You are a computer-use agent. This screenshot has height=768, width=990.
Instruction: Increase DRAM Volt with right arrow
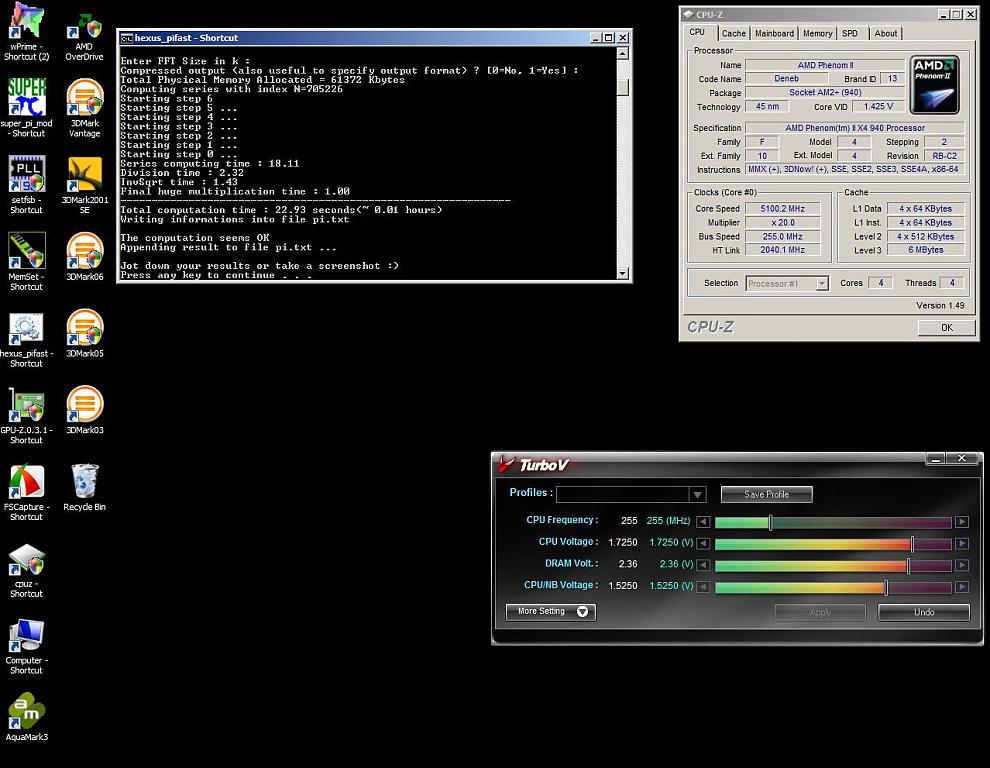[962, 565]
